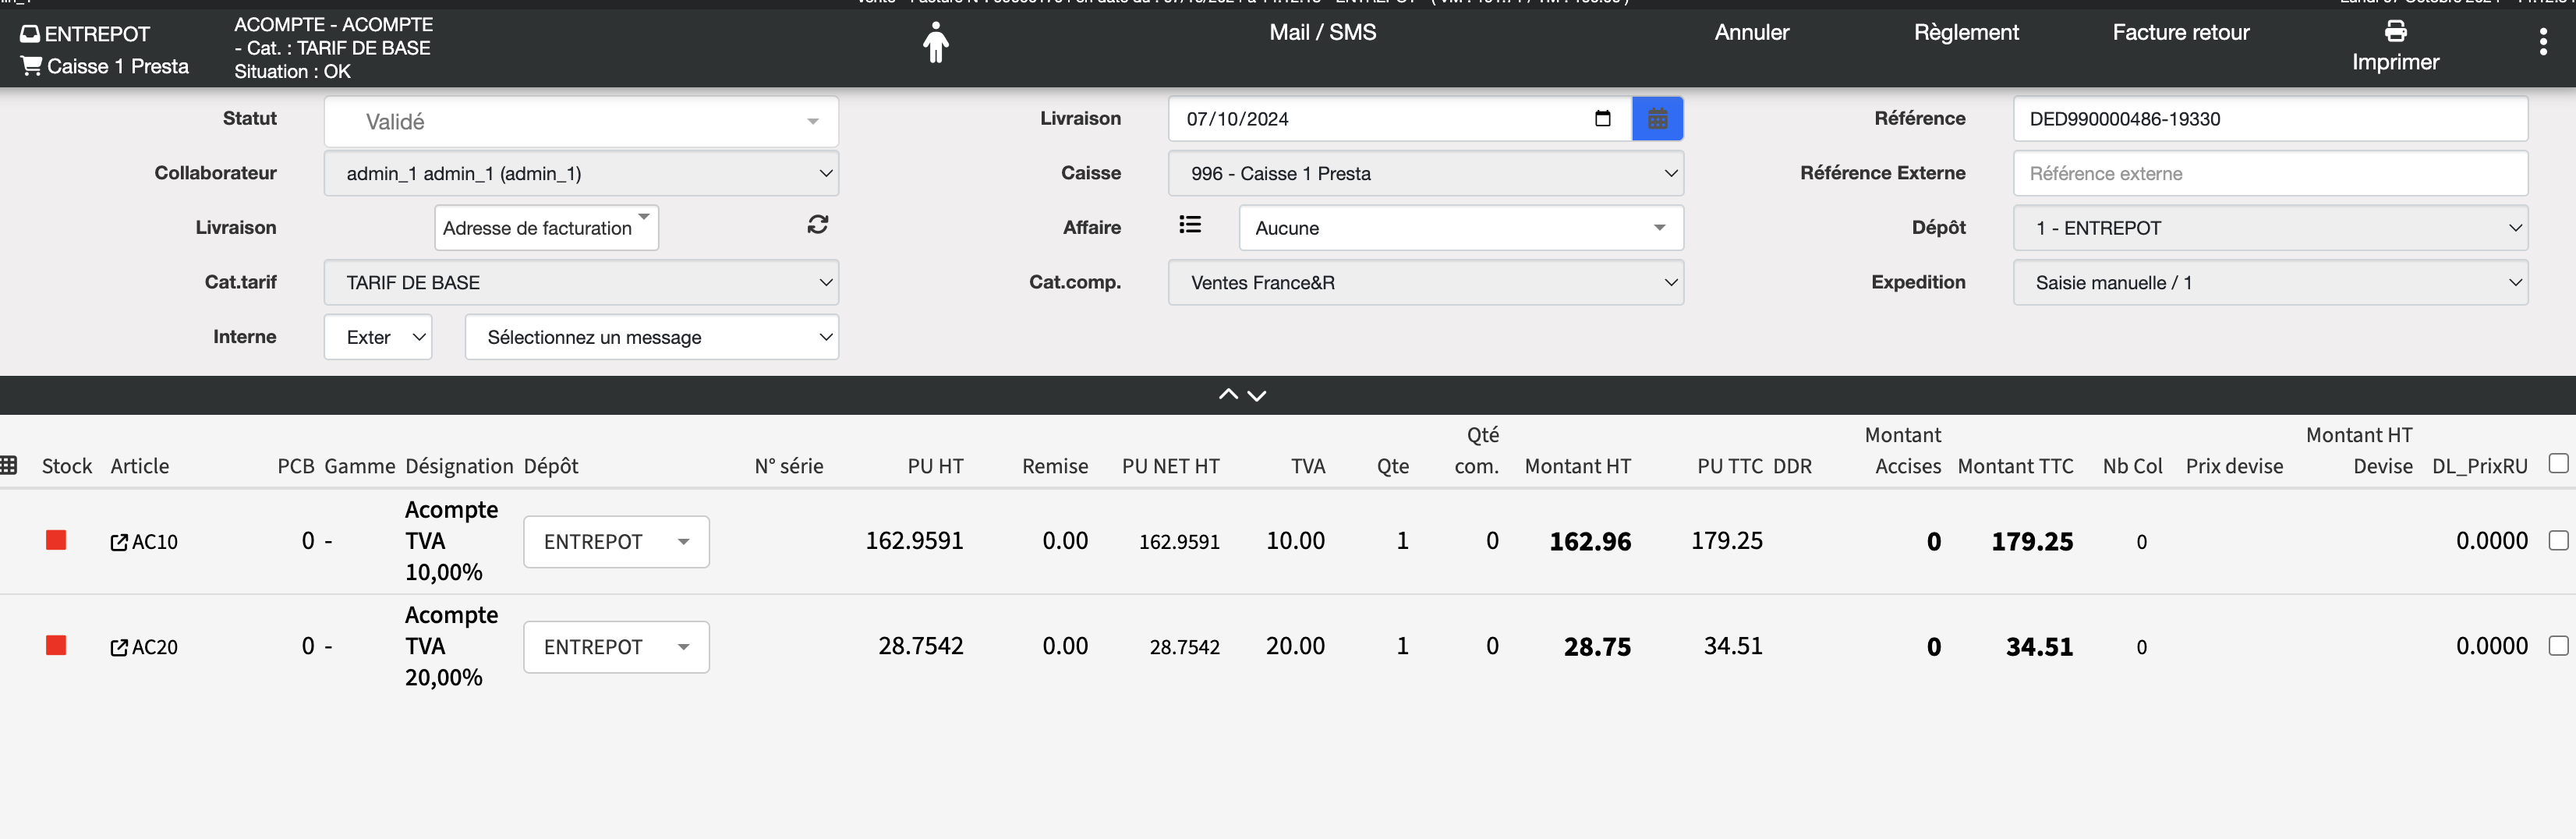2576x839 pixels.
Task: Open the Collaborateur dropdown
Action: [x=580, y=174]
